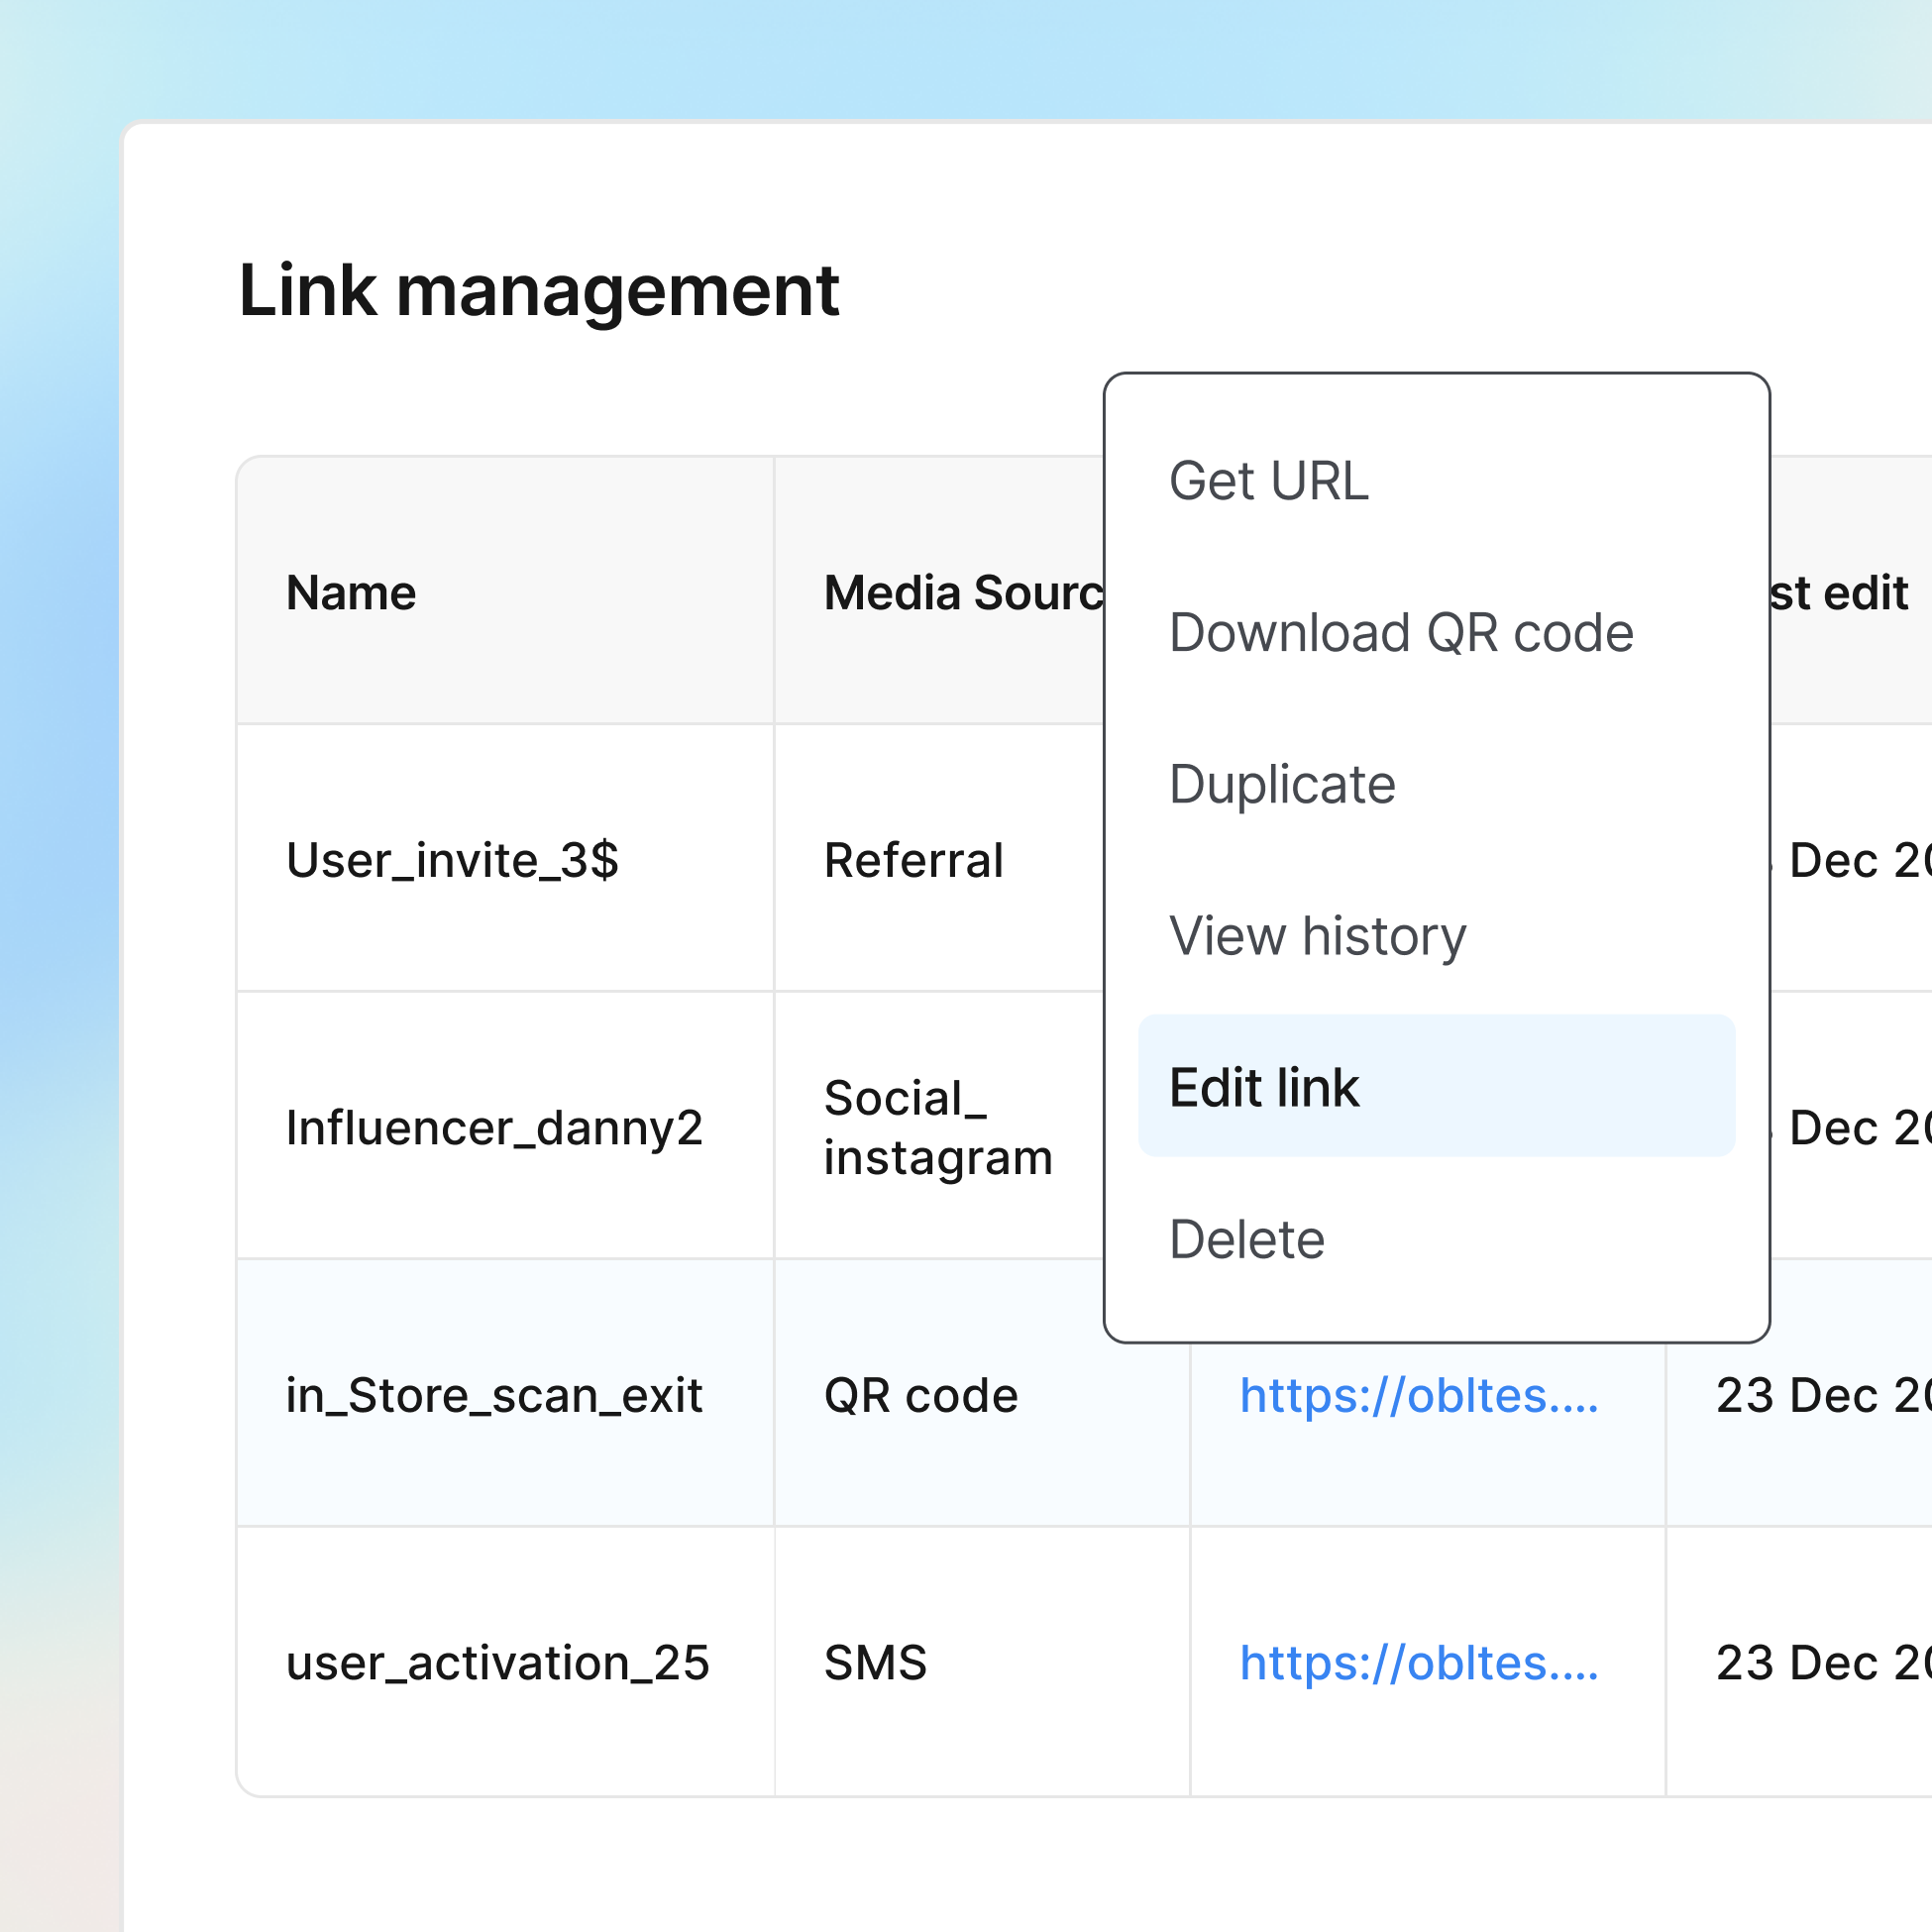Image resolution: width=1932 pixels, height=1932 pixels.
Task: Select the user_activation_25 link name
Action: (x=497, y=1663)
